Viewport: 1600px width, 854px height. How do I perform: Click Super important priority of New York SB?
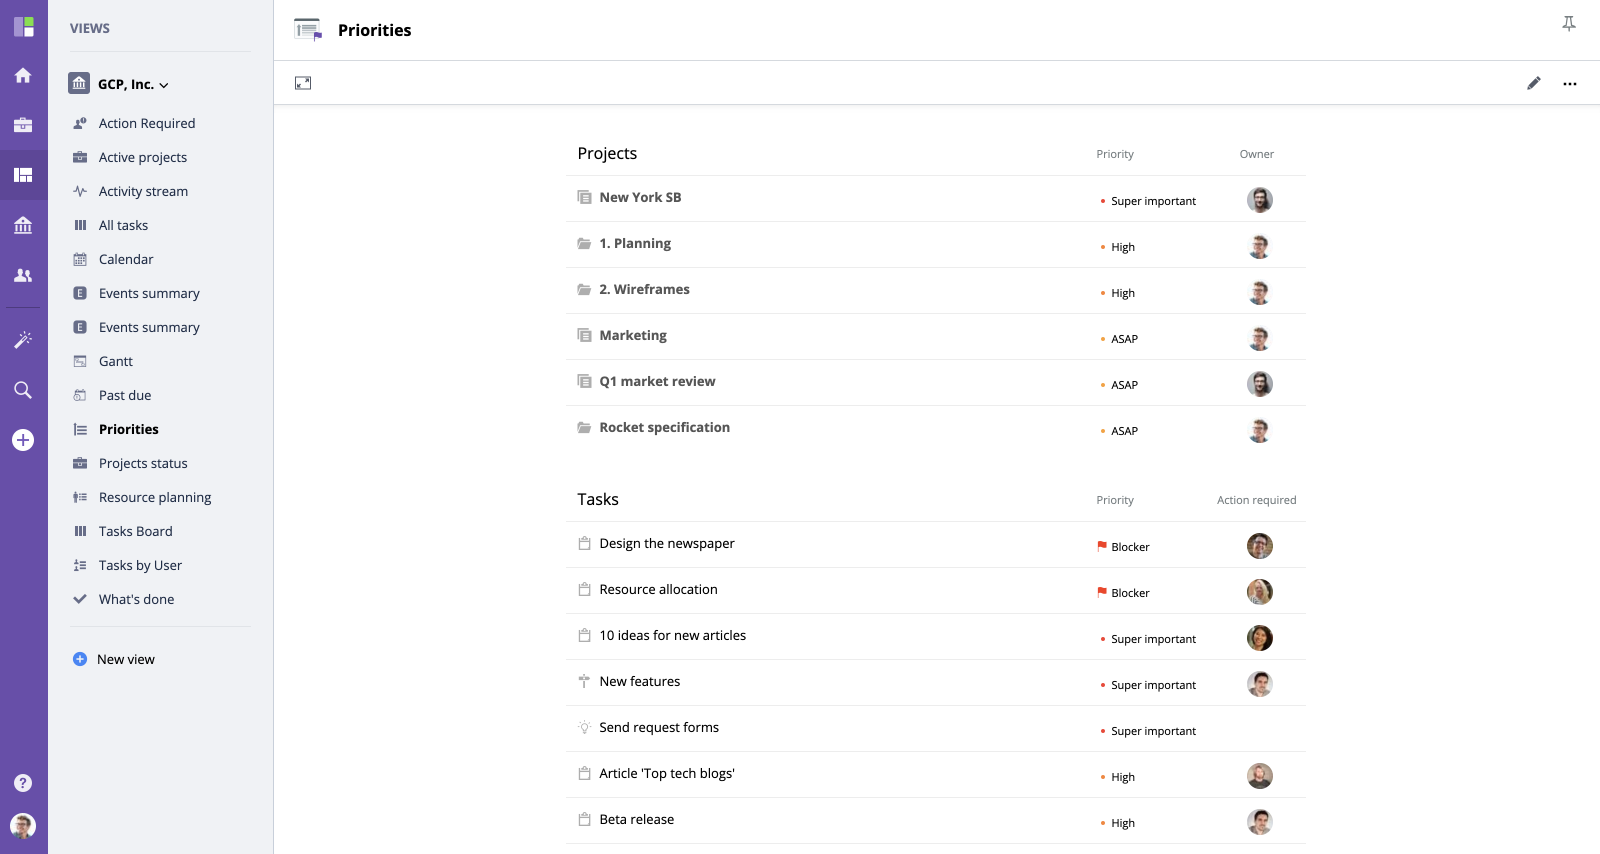[x=1148, y=201]
